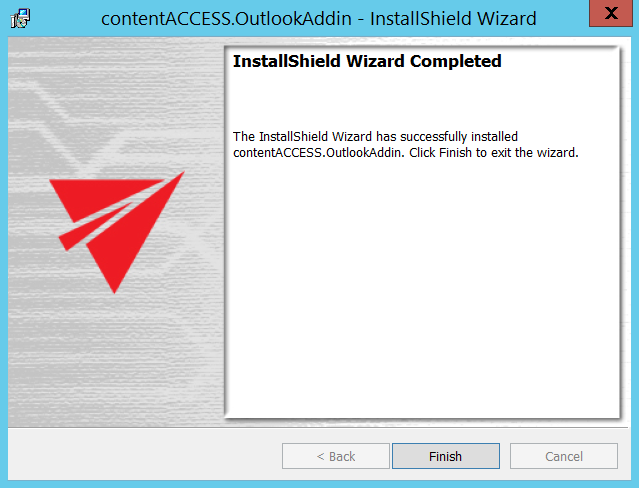This screenshot has height=488, width=639.
Task: Click the Finish button
Action: click(446, 456)
